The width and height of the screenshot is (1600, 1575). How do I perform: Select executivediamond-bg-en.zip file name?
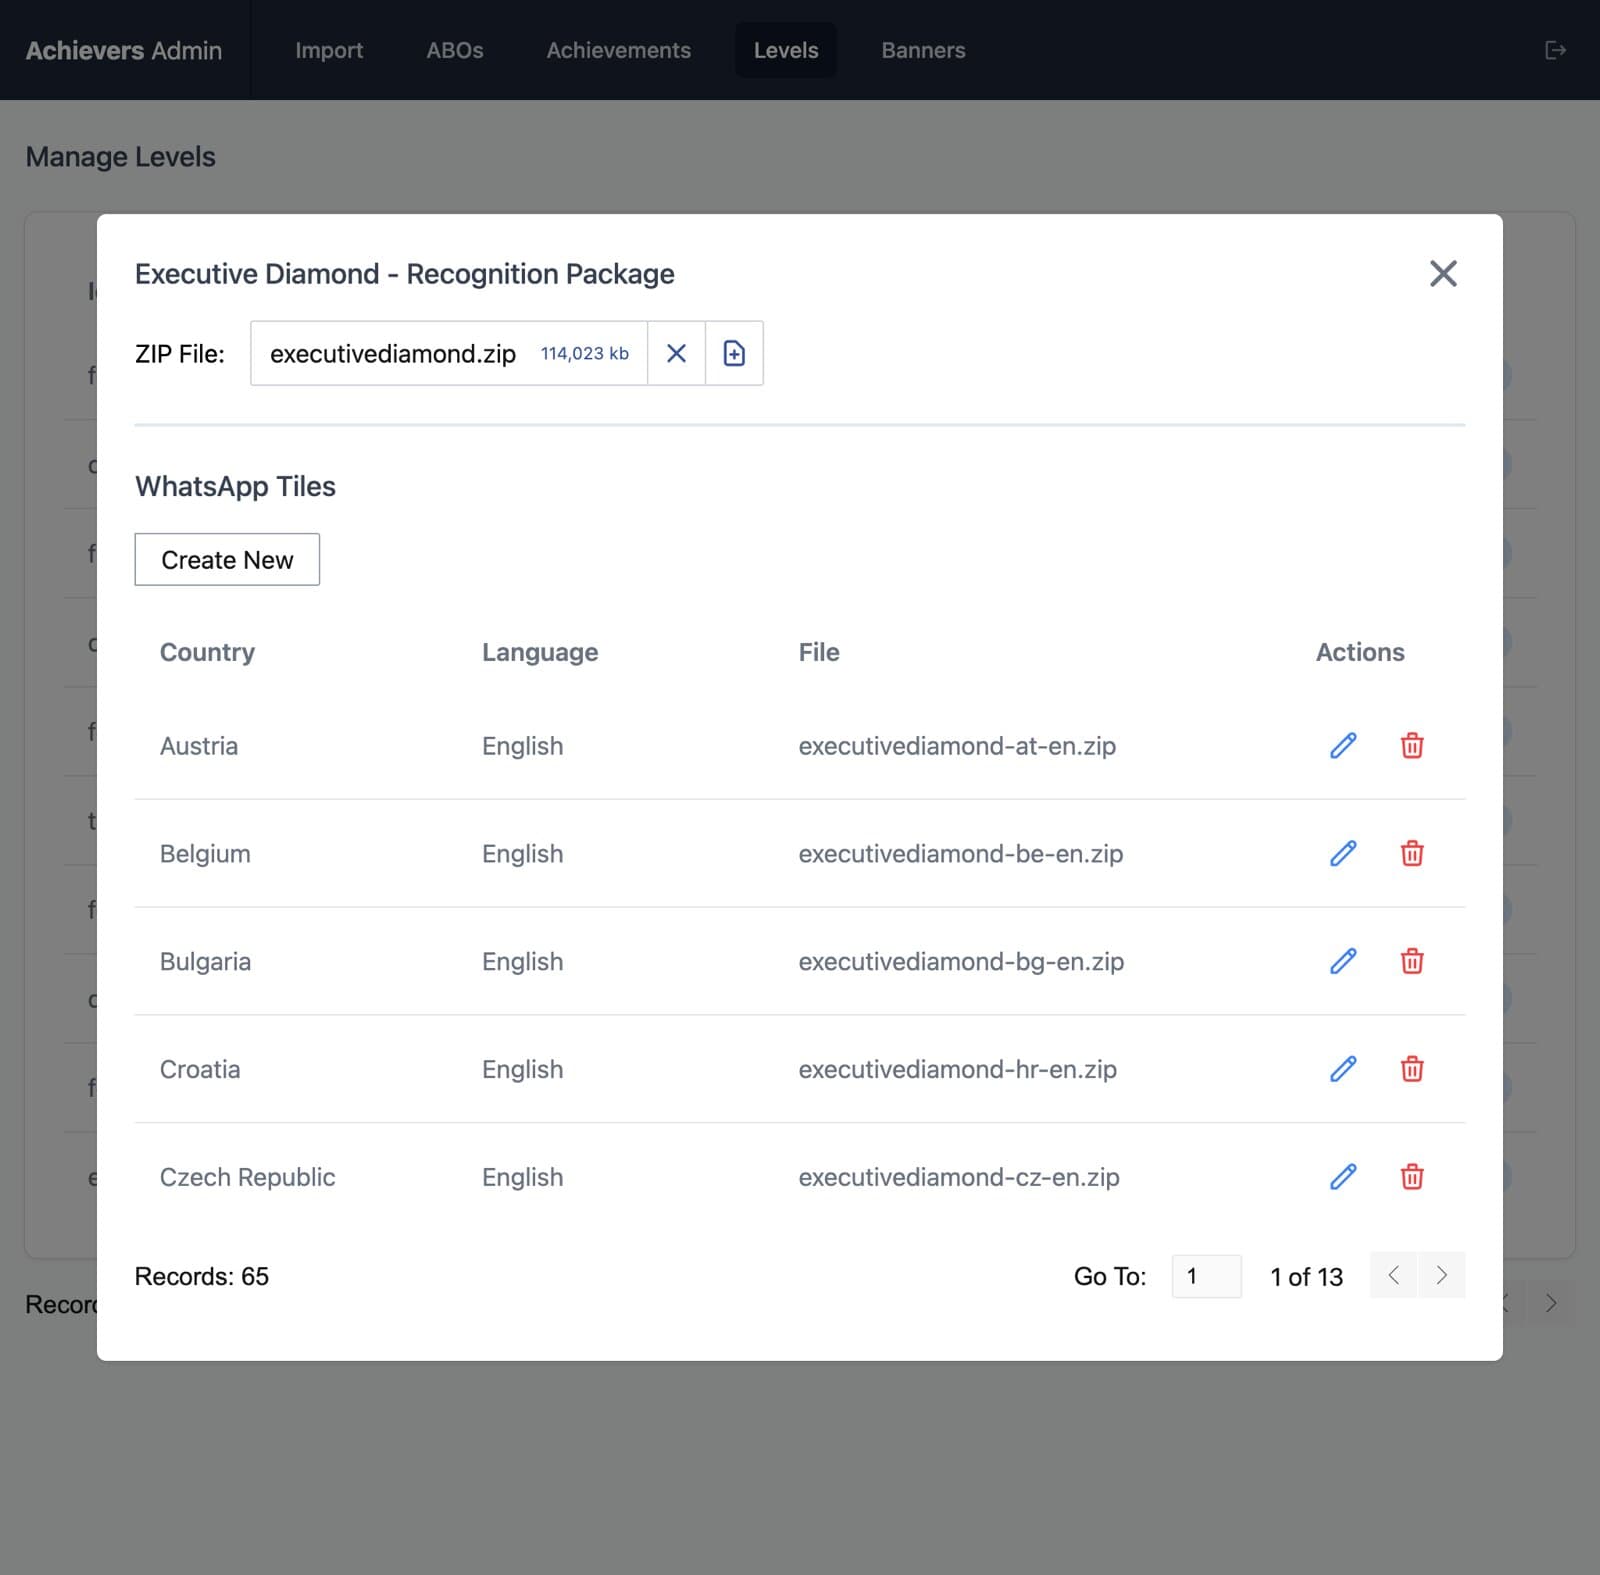pos(961,962)
